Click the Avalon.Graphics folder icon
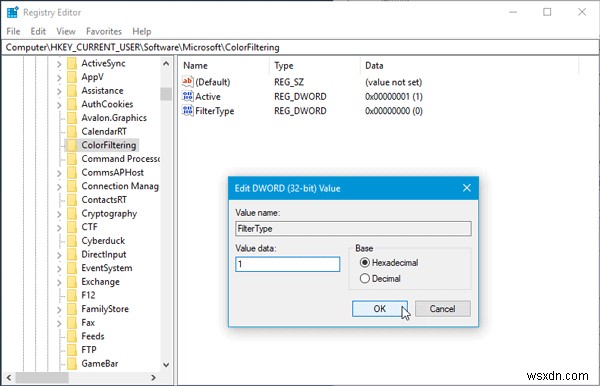The height and width of the screenshot is (386, 600). [x=72, y=118]
